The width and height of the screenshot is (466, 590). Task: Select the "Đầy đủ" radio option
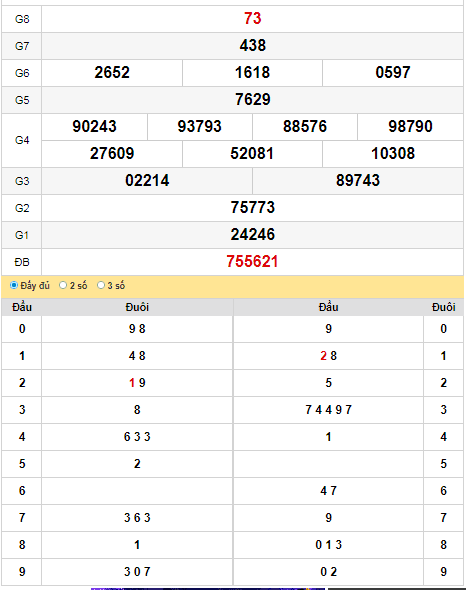click(14, 285)
